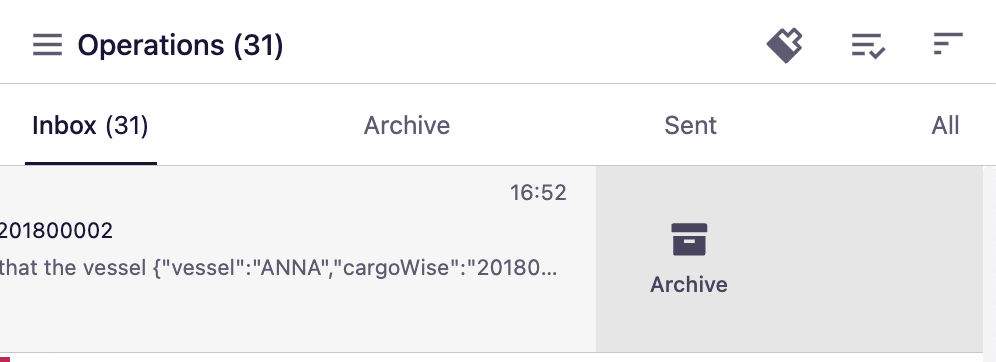The image size is (996, 362).
Task: Click blank space below the message preview text
Action: (279, 318)
